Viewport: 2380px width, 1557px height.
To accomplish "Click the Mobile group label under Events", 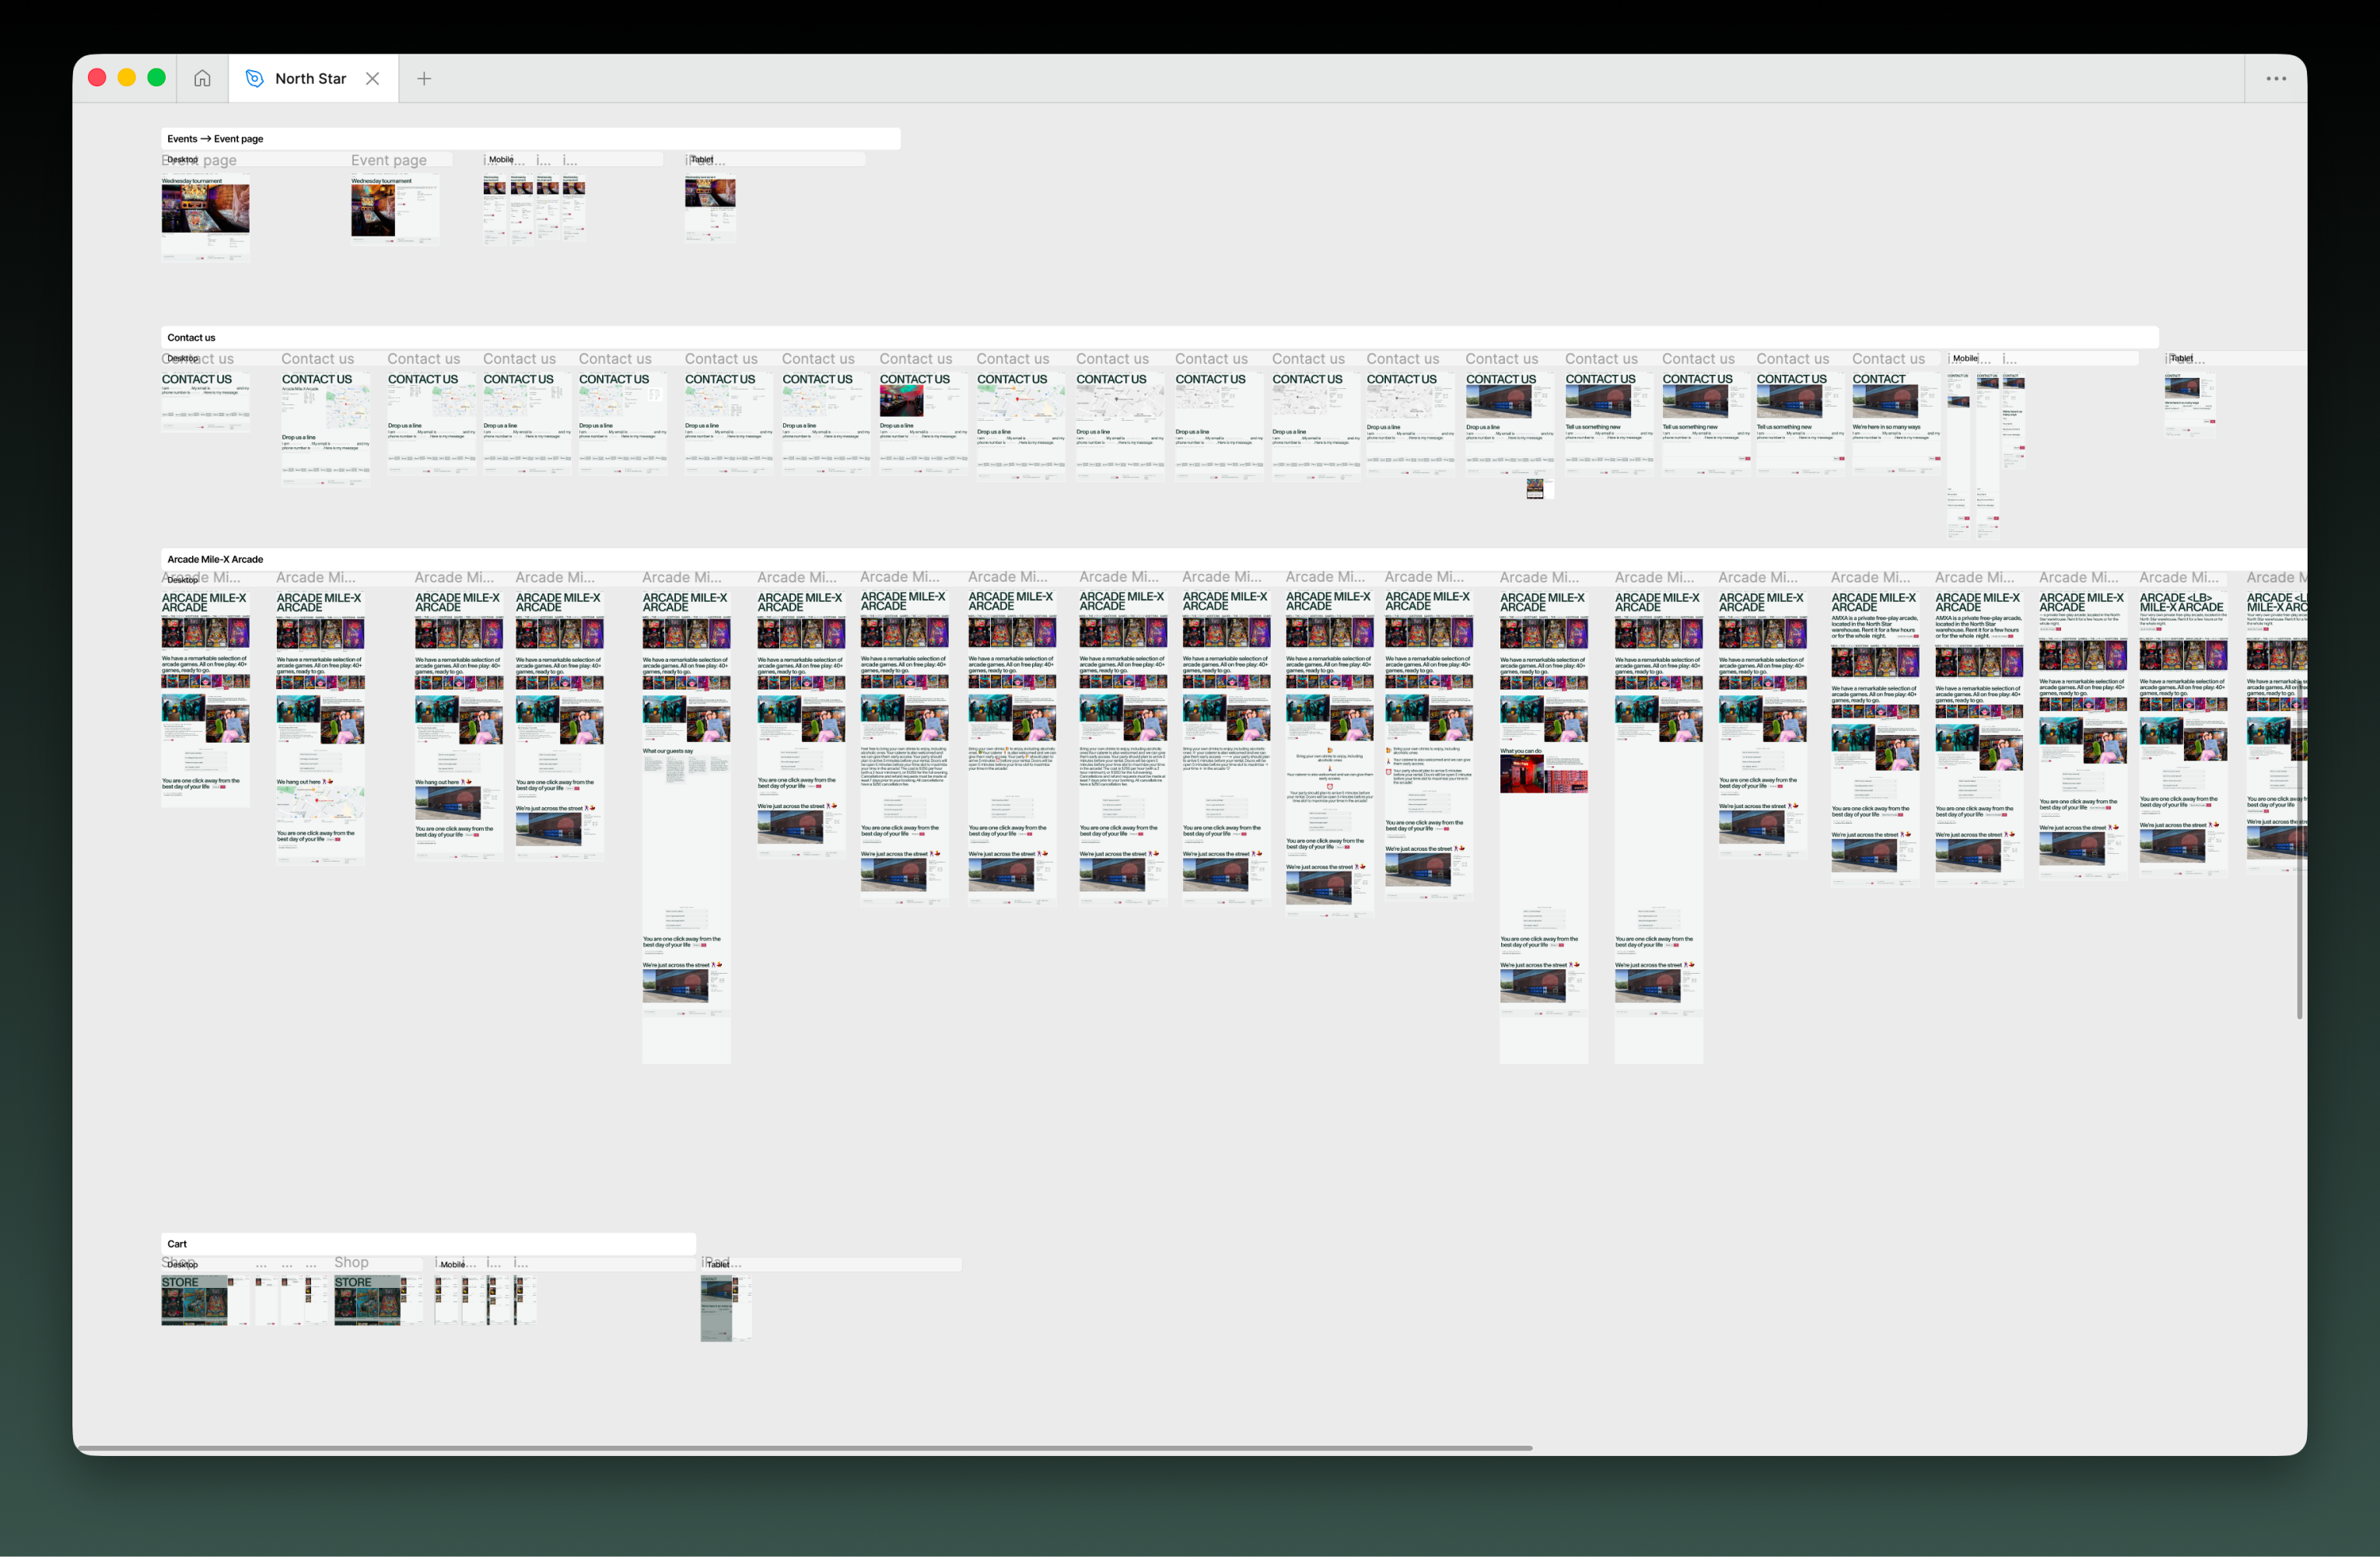I will pyautogui.click(x=501, y=160).
